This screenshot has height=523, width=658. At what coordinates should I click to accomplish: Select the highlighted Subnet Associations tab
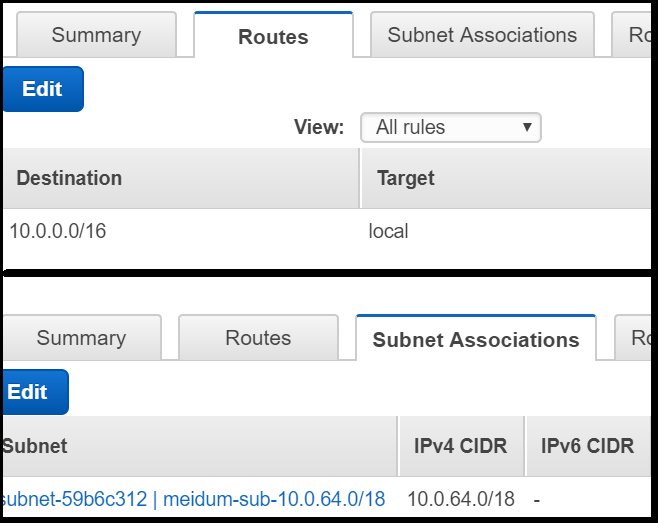[475, 339]
